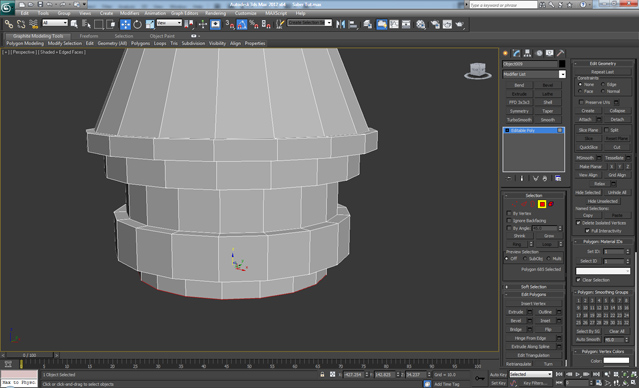Viewport: 639px width, 388px height.
Task: Open the Material Editor icon
Action: [x=421, y=24]
